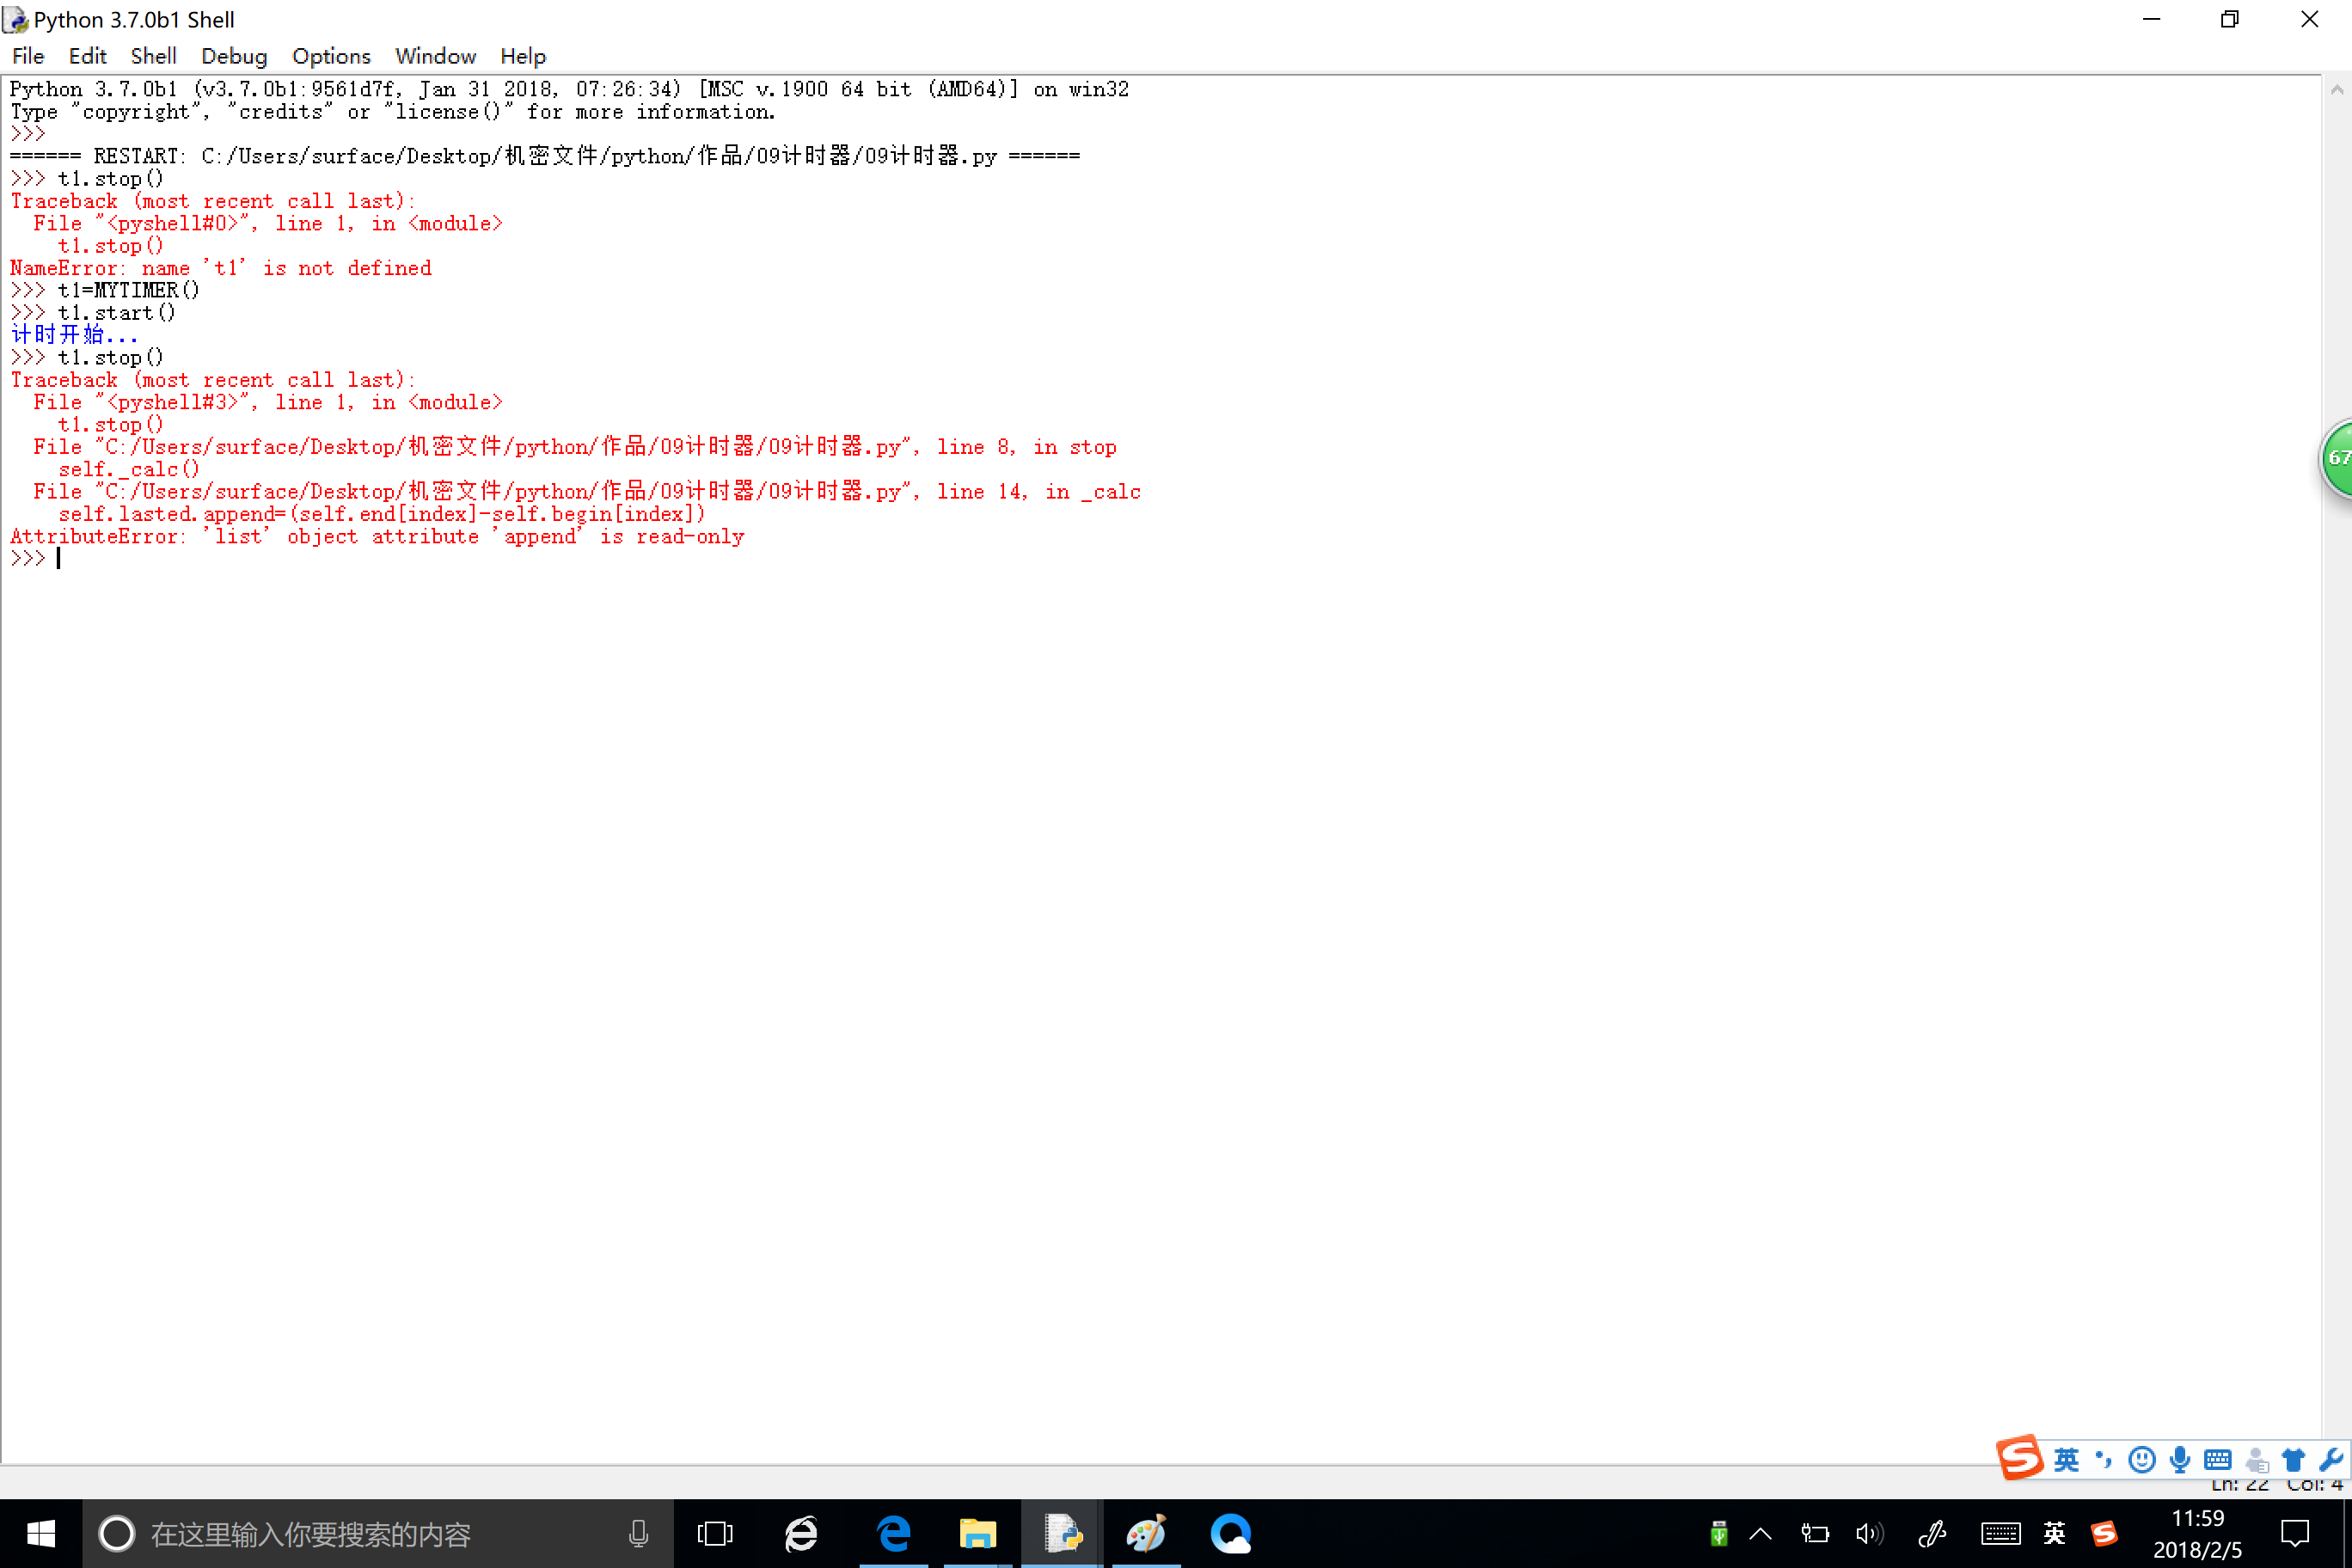Expand hidden system tray icons
2352x1568 pixels.
tap(1761, 1533)
